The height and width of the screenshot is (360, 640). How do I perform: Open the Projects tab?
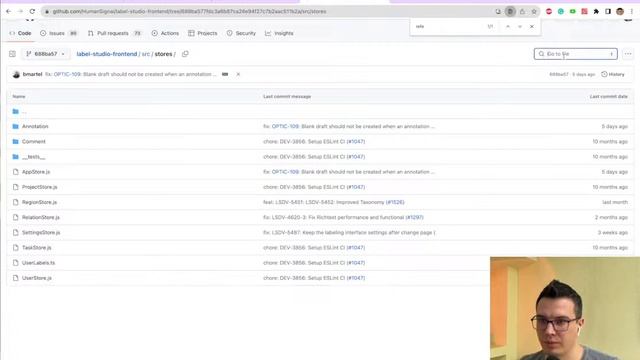(202, 33)
